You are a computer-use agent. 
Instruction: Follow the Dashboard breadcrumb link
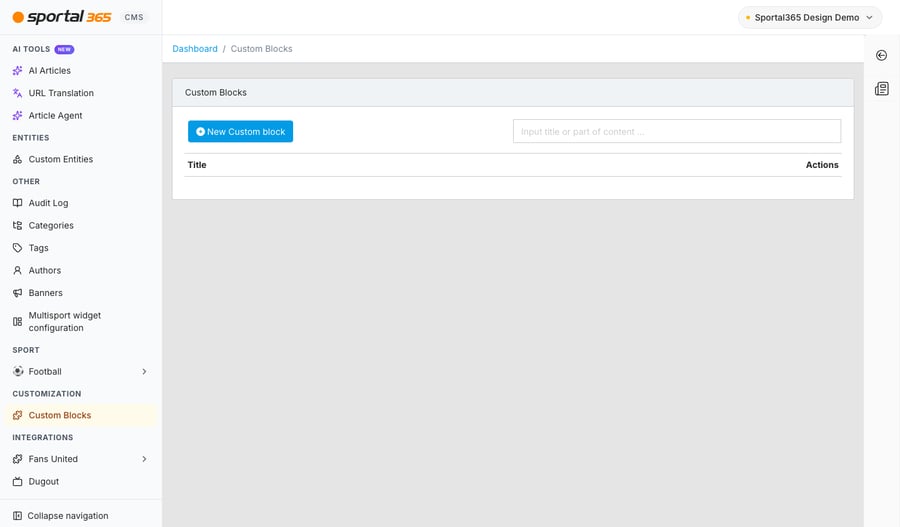point(195,49)
